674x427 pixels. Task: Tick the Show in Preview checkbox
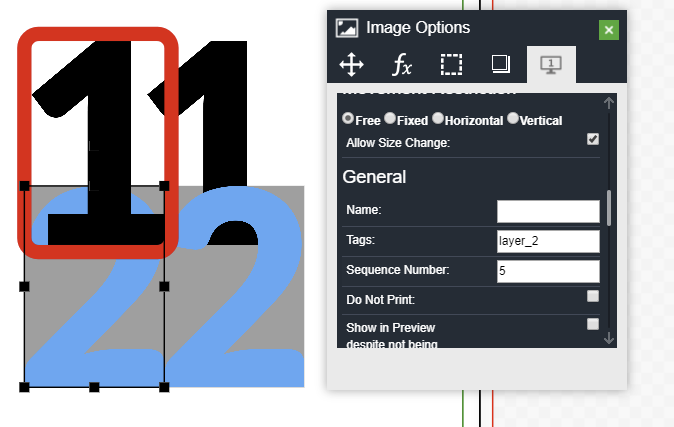tap(593, 324)
